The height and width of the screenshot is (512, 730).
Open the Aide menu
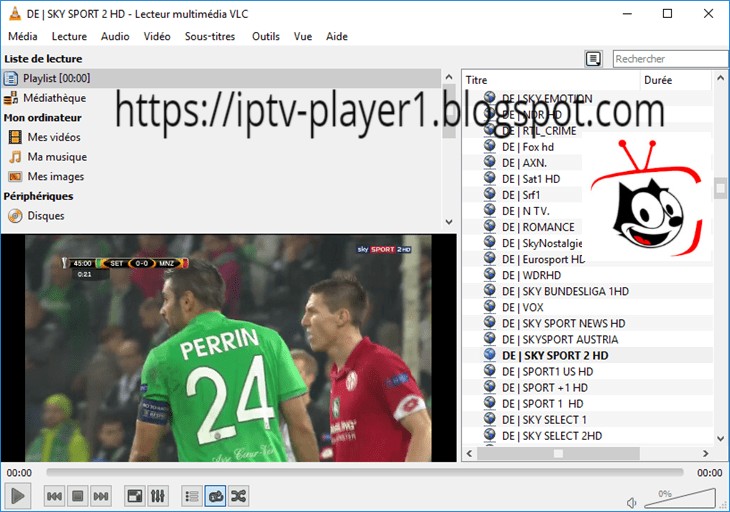337,36
